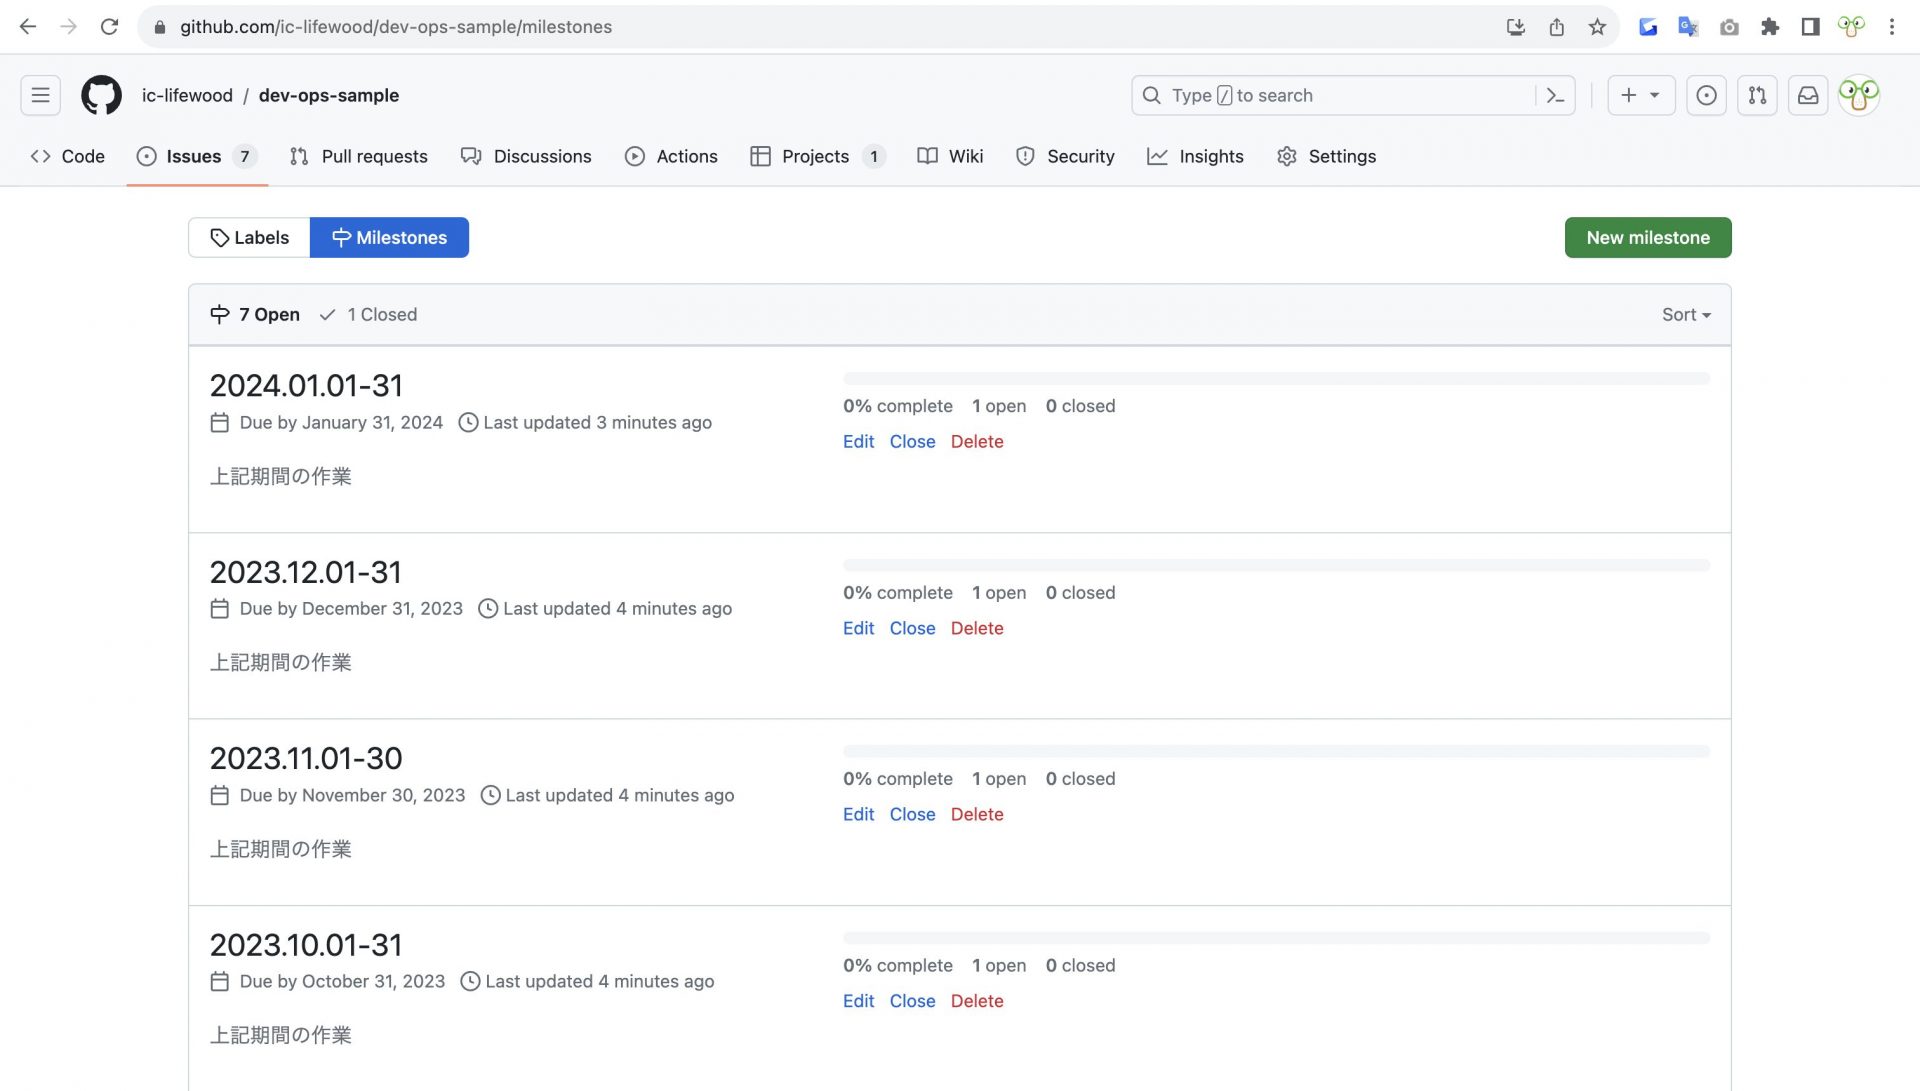Click the New milestone button
The height and width of the screenshot is (1091, 1920).
click(1647, 237)
